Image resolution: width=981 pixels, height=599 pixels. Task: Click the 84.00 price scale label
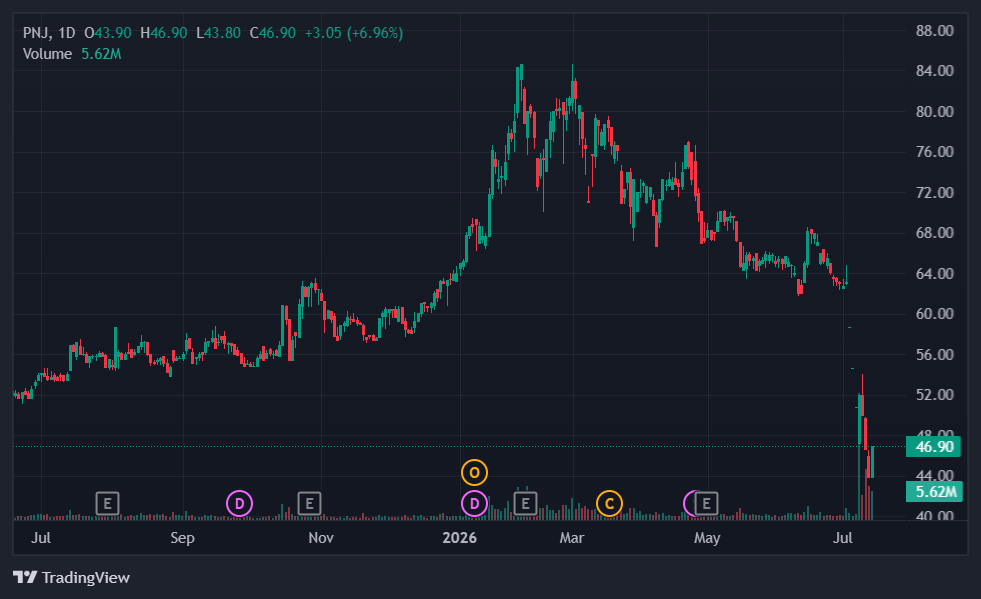[x=935, y=71]
